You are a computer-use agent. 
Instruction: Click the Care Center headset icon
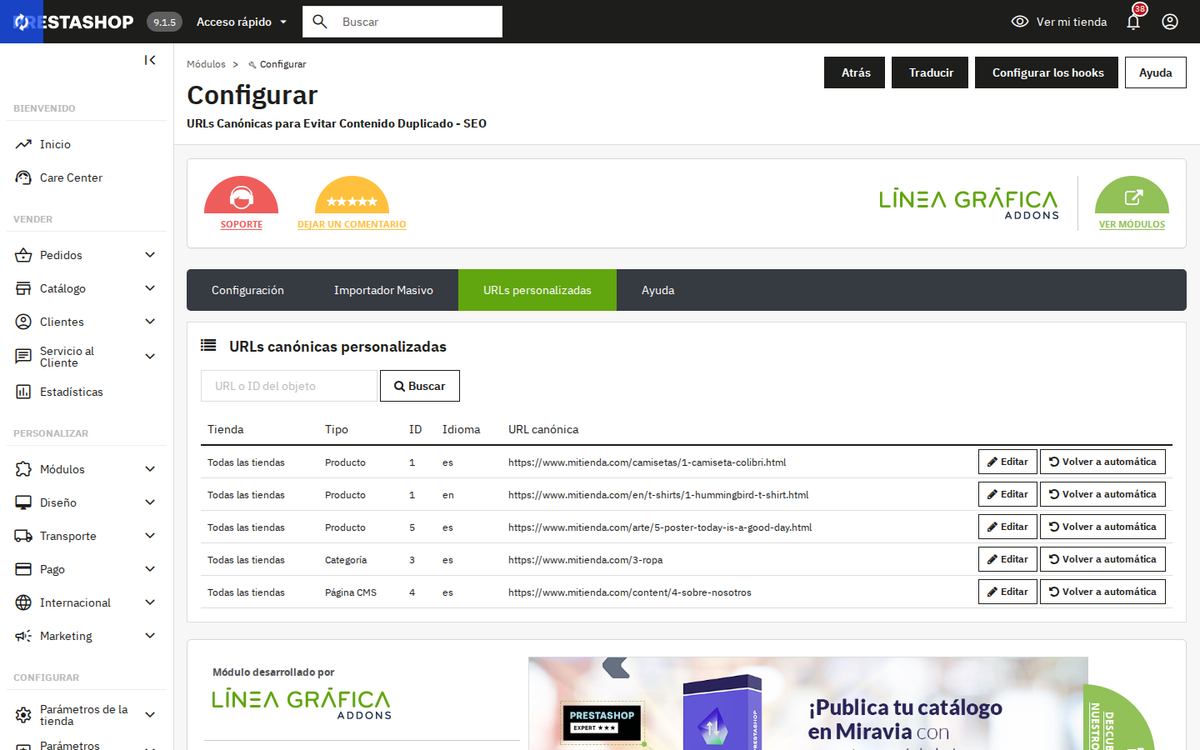[x=23, y=178]
